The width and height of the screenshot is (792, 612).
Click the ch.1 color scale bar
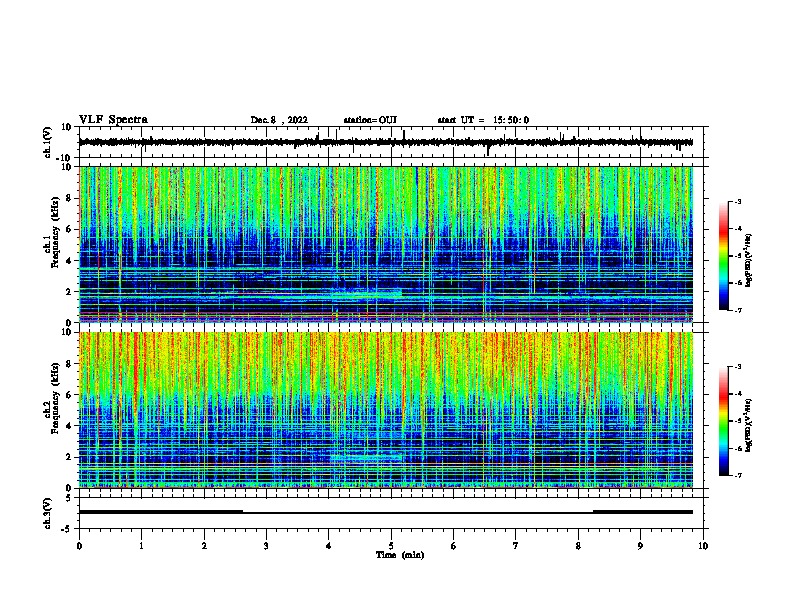click(x=724, y=256)
